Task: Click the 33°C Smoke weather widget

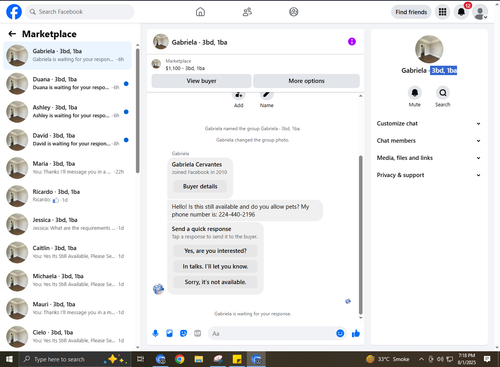Action: [387, 359]
